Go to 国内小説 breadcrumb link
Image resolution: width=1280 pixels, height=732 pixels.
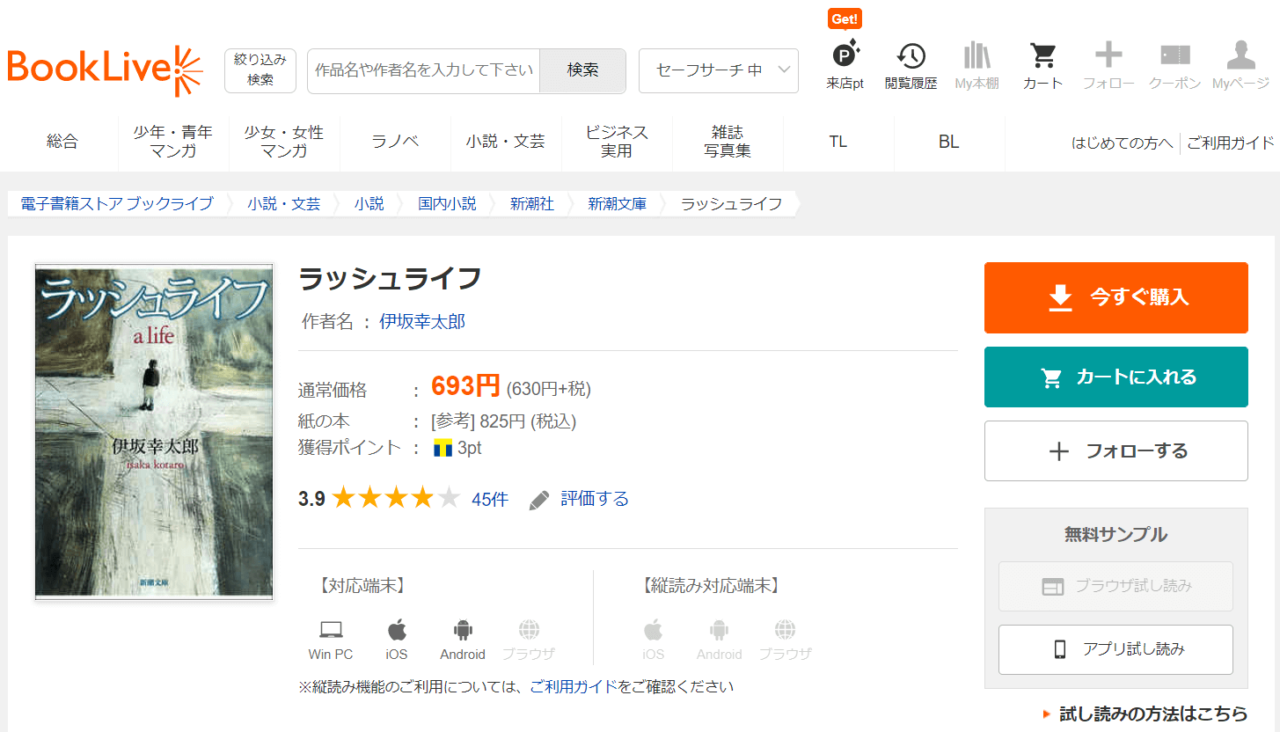pyautogui.click(x=447, y=204)
